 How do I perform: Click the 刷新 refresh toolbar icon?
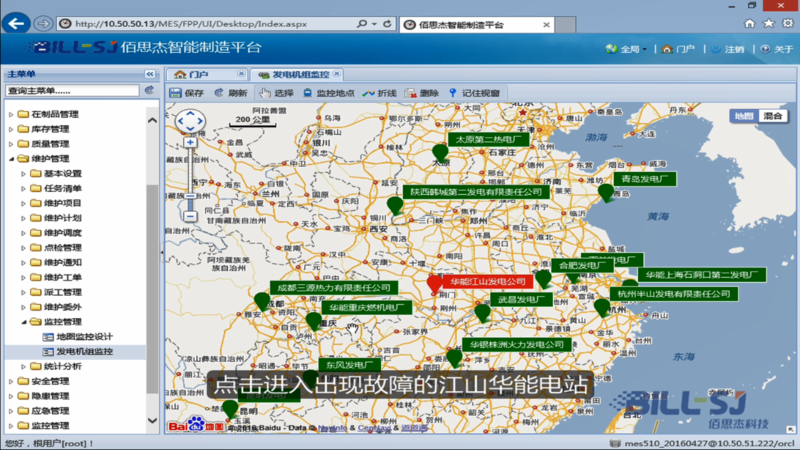point(219,93)
